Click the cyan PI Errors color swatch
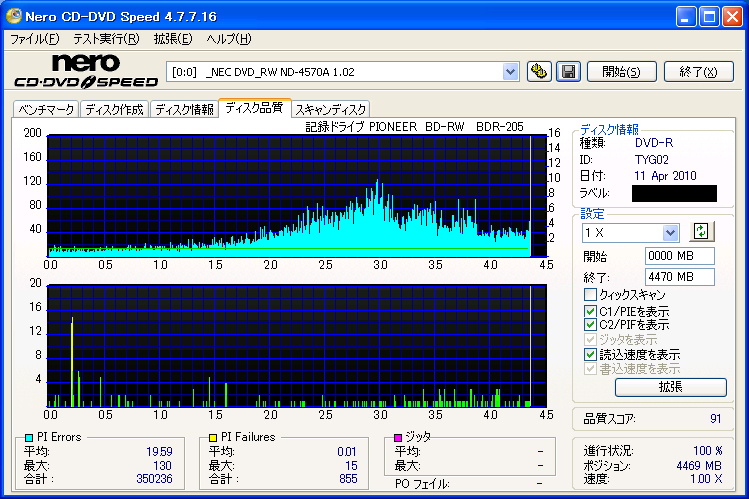Image resolution: width=749 pixels, height=499 pixels. tap(29, 437)
